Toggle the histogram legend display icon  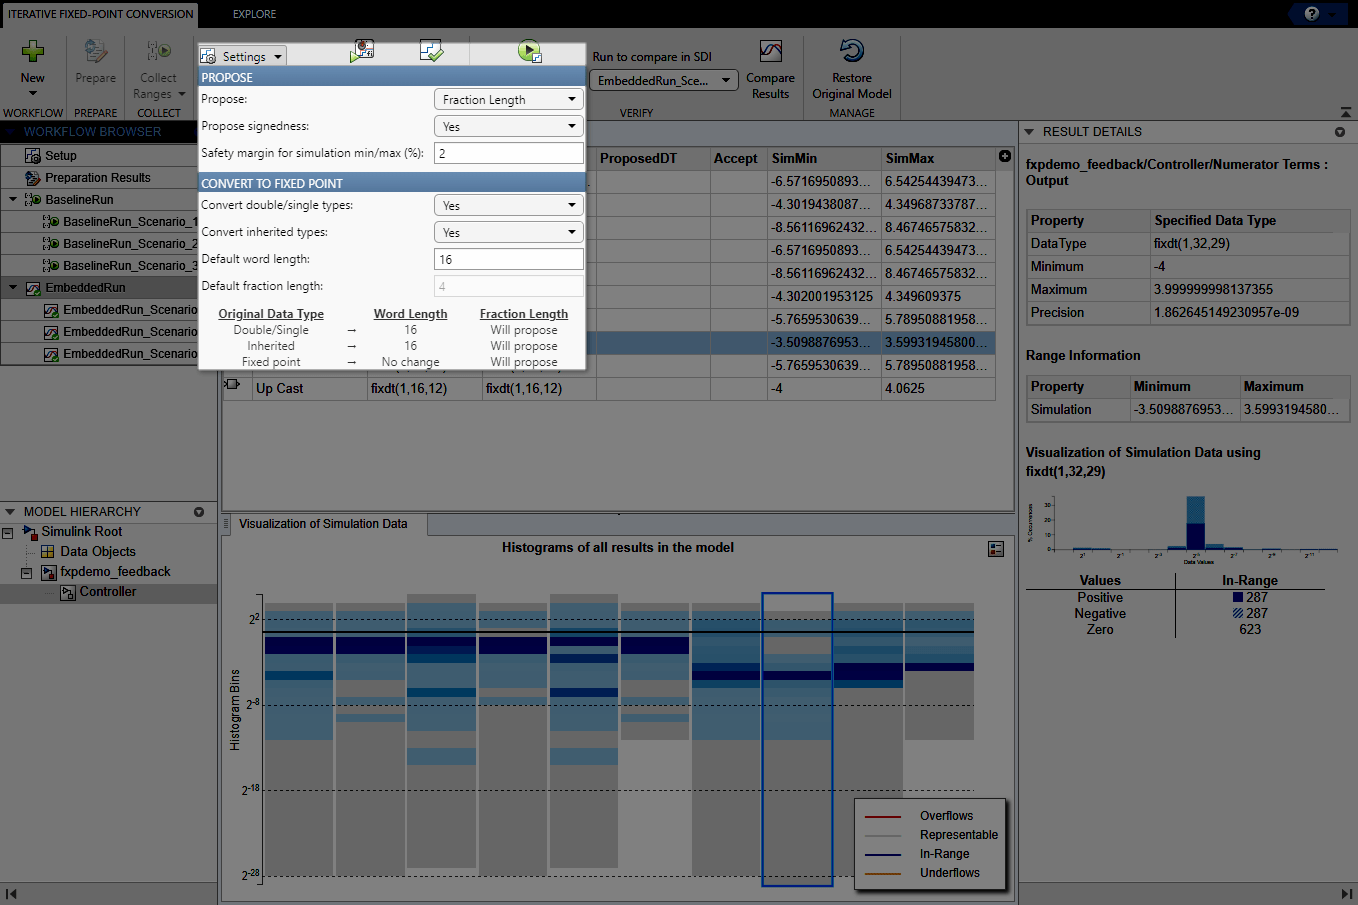click(x=995, y=548)
